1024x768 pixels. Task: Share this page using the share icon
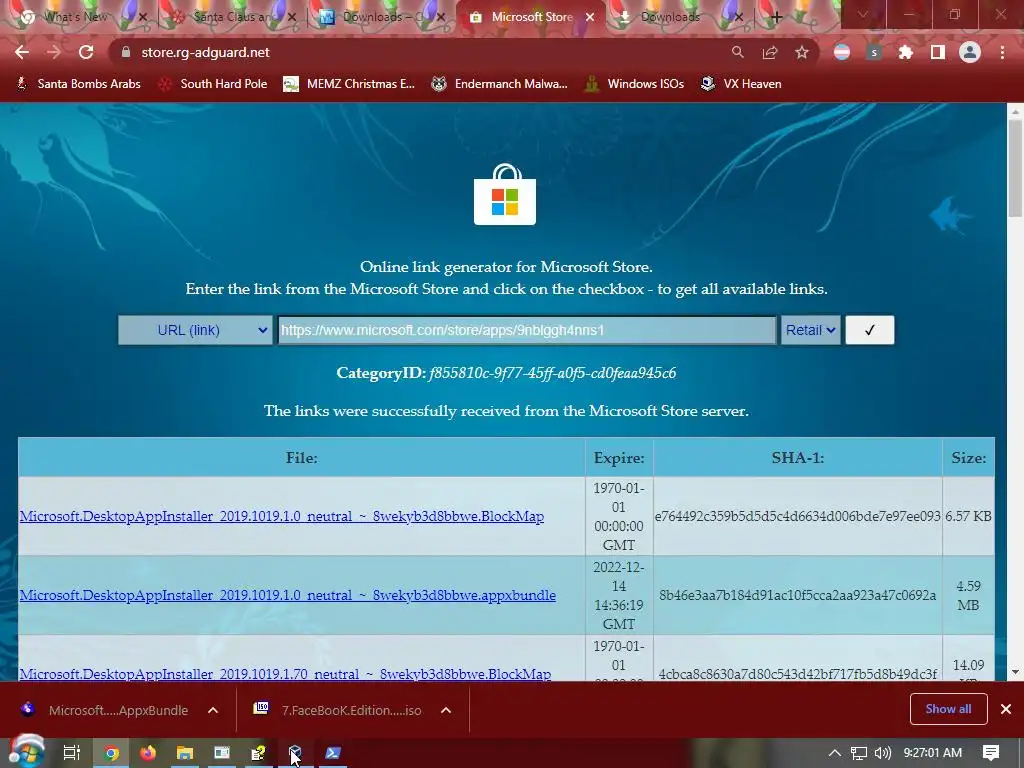(x=770, y=52)
